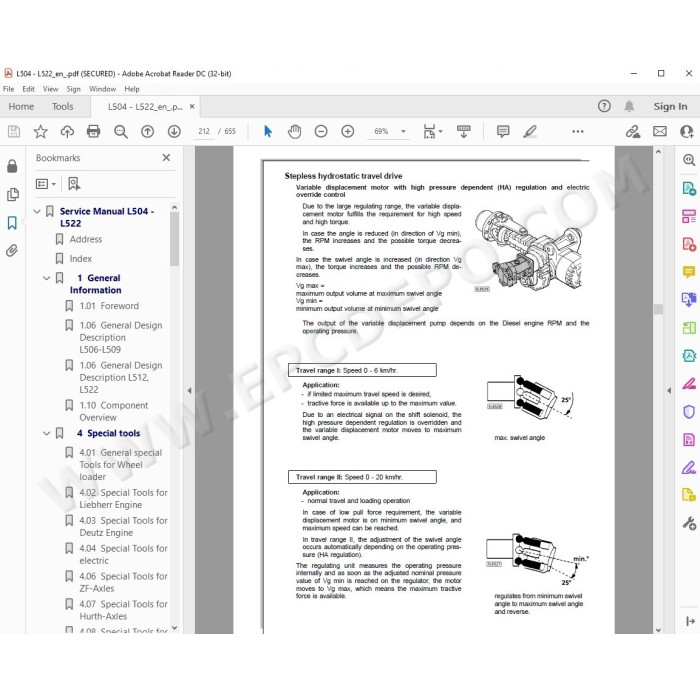The image size is (700, 700).
Task: Toggle the Bookmarks side panel icon
Action: 12,223
